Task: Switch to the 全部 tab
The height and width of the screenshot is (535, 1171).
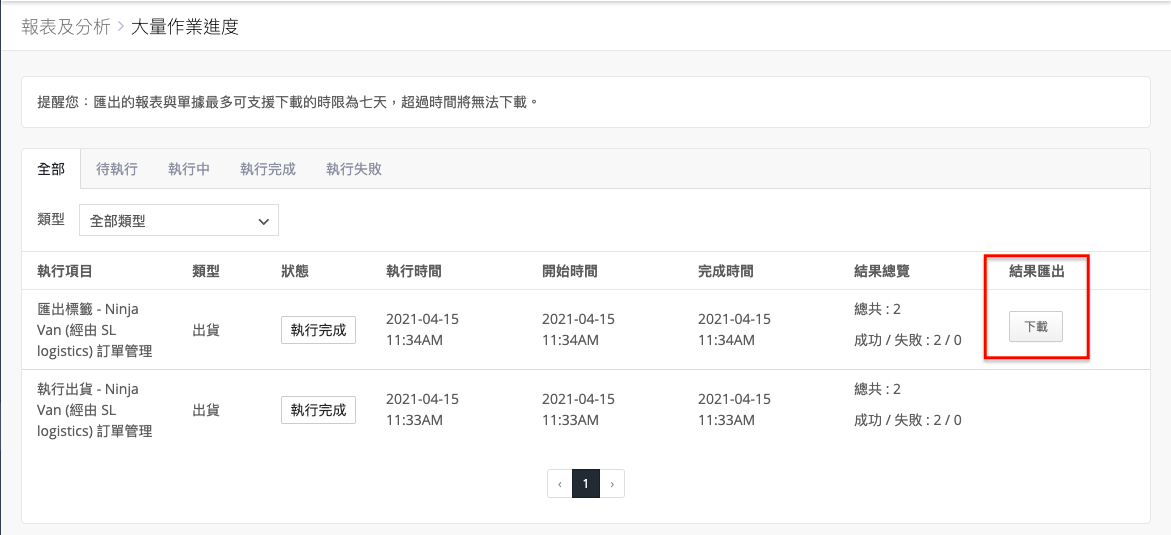Action: [x=52, y=169]
